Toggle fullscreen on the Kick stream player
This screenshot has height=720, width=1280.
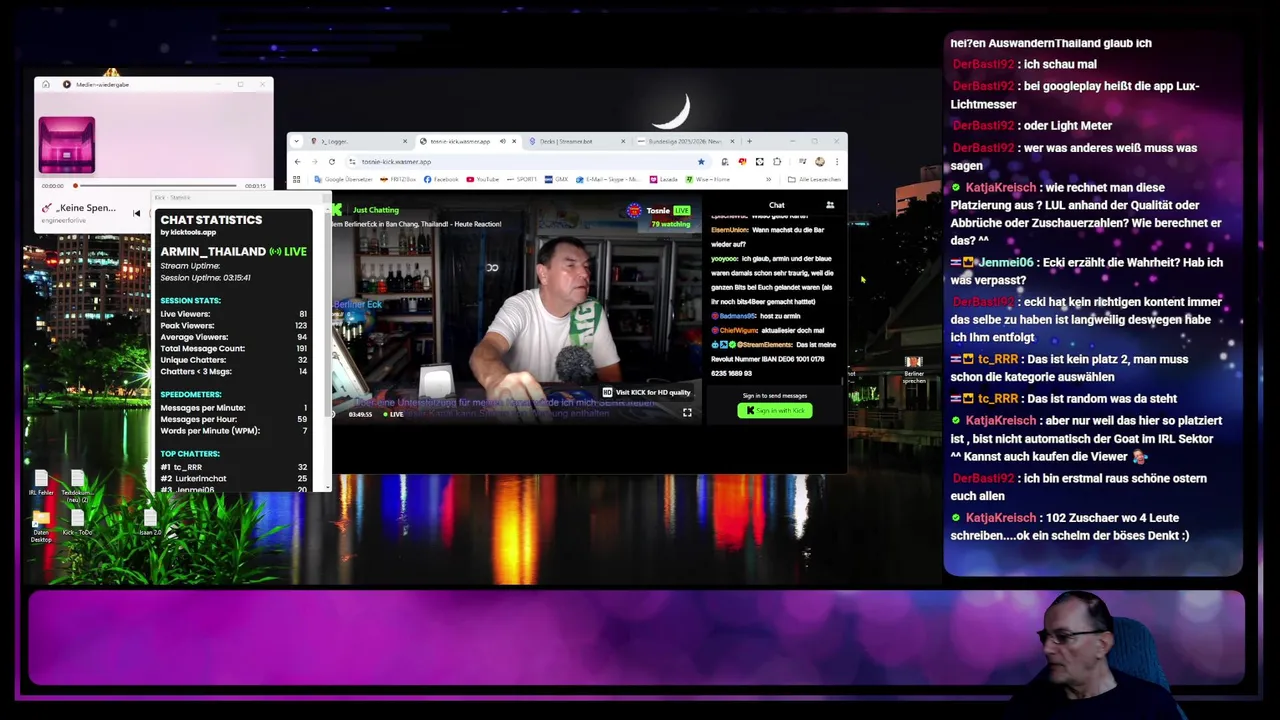[687, 413]
